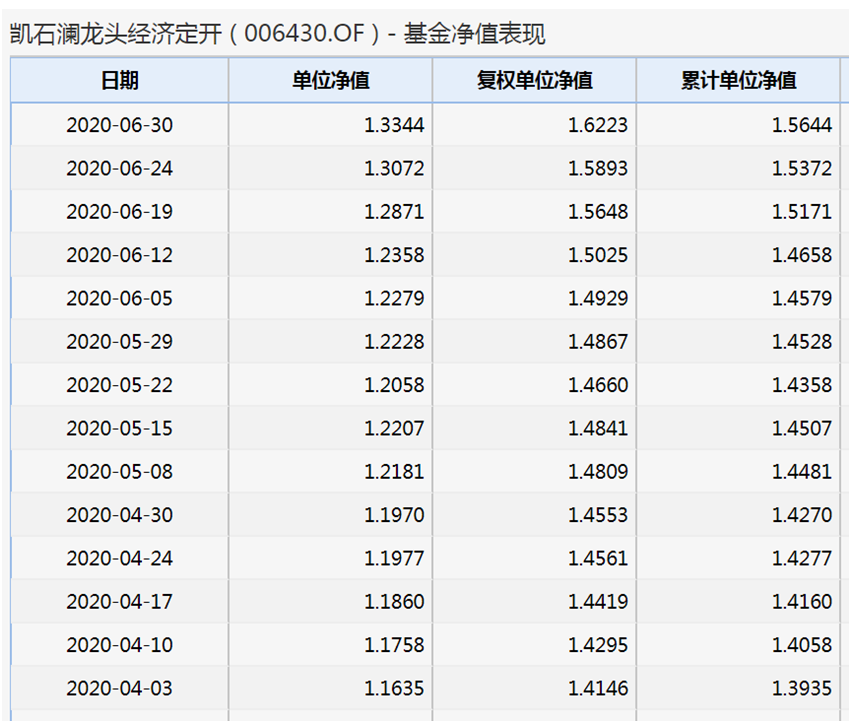Select the date cell 2020-05-08

coord(120,471)
